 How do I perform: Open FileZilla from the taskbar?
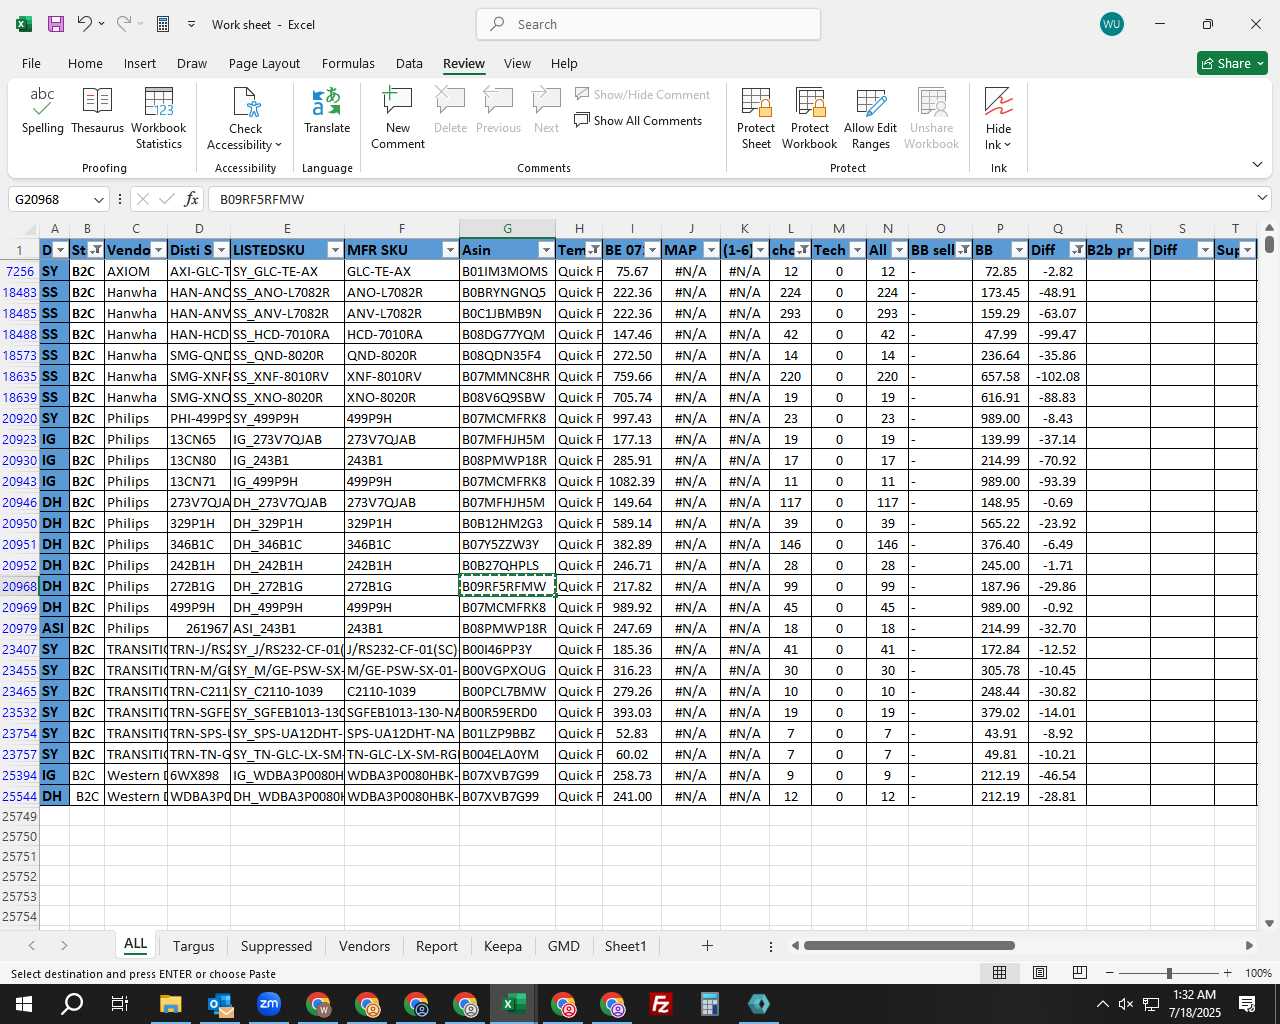661,1004
